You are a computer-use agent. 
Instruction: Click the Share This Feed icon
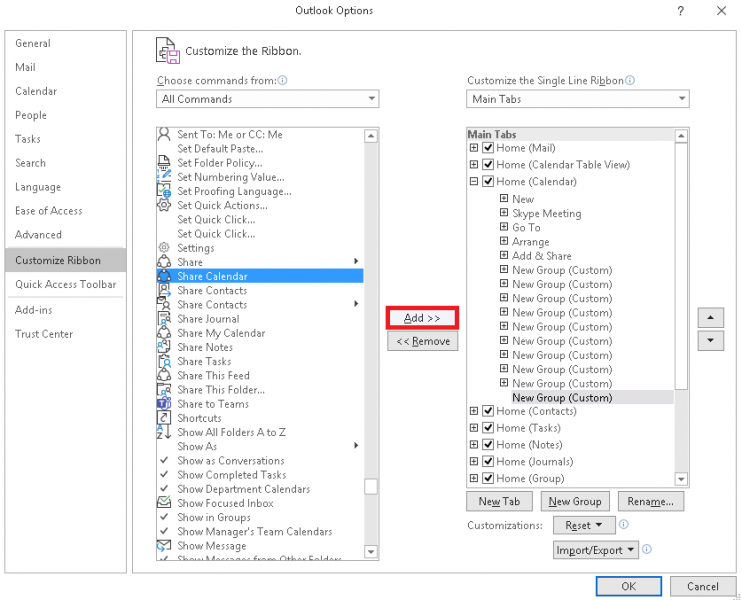point(164,375)
